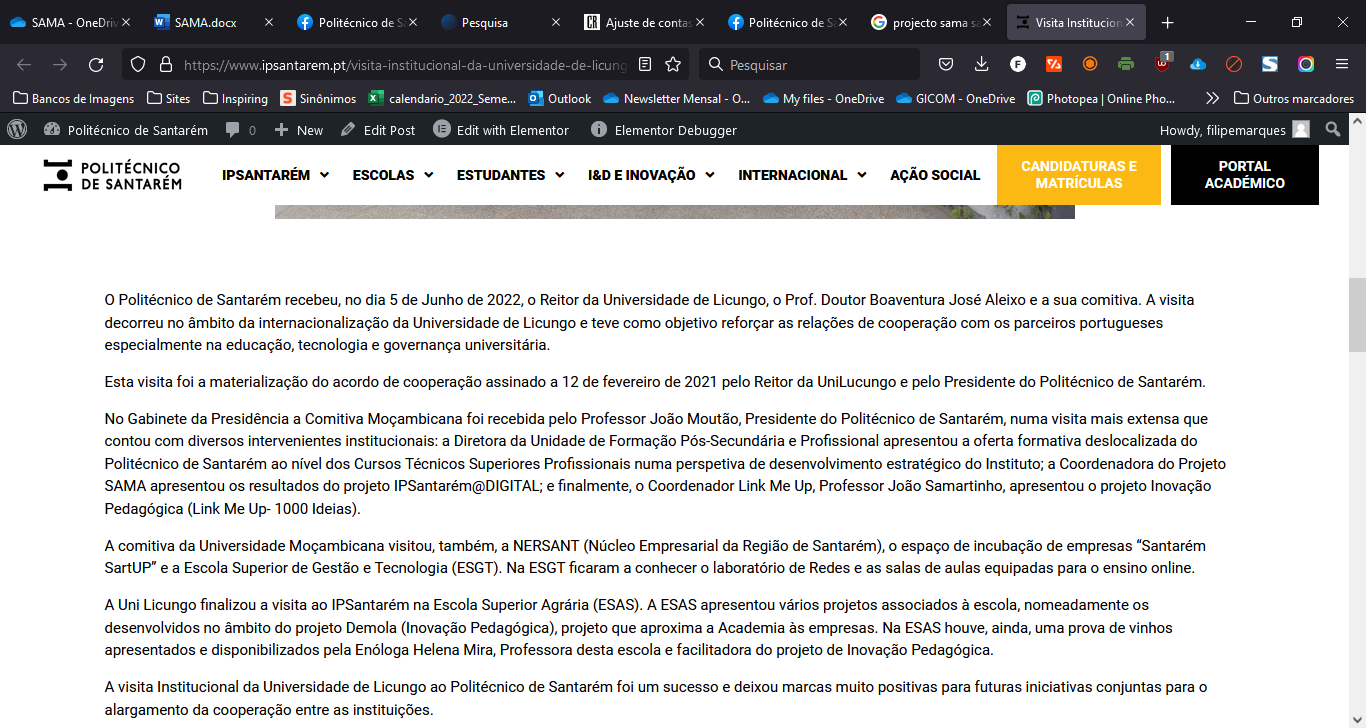Screen dimensions: 1366x728
Task: Bookmark this page with the star icon
Action: tap(673, 64)
